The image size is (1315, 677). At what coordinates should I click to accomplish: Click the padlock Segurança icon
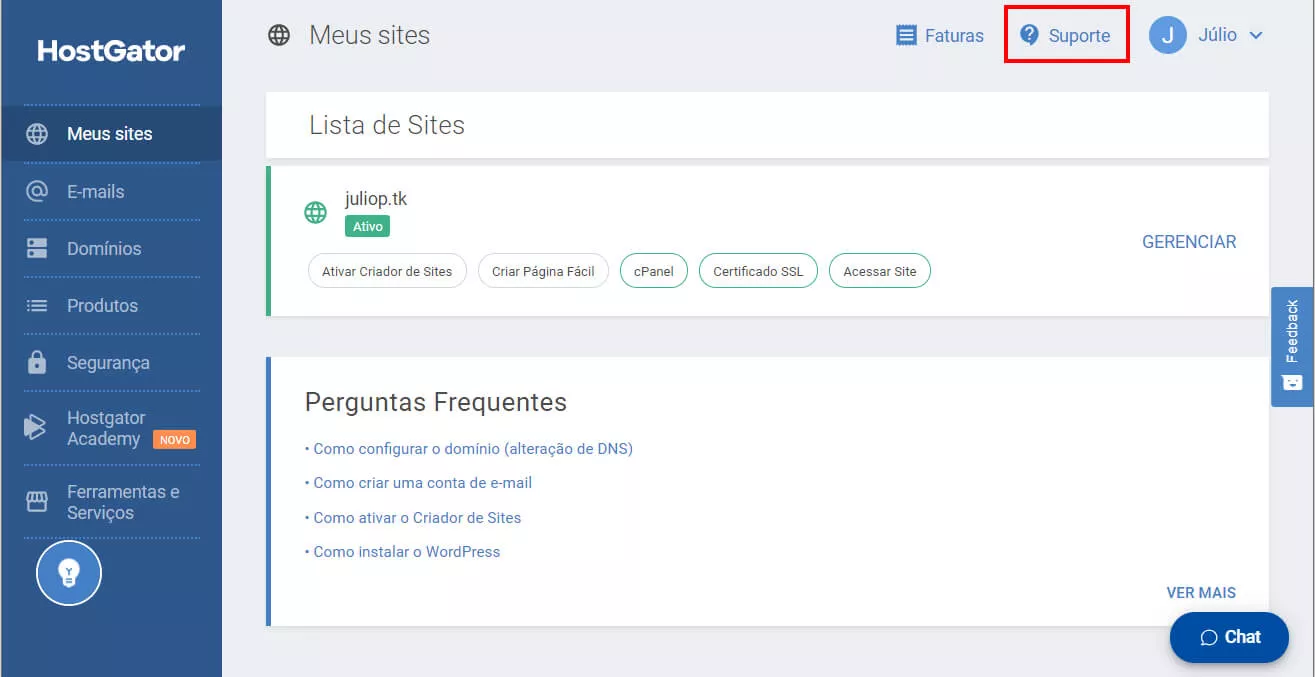pos(37,362)
